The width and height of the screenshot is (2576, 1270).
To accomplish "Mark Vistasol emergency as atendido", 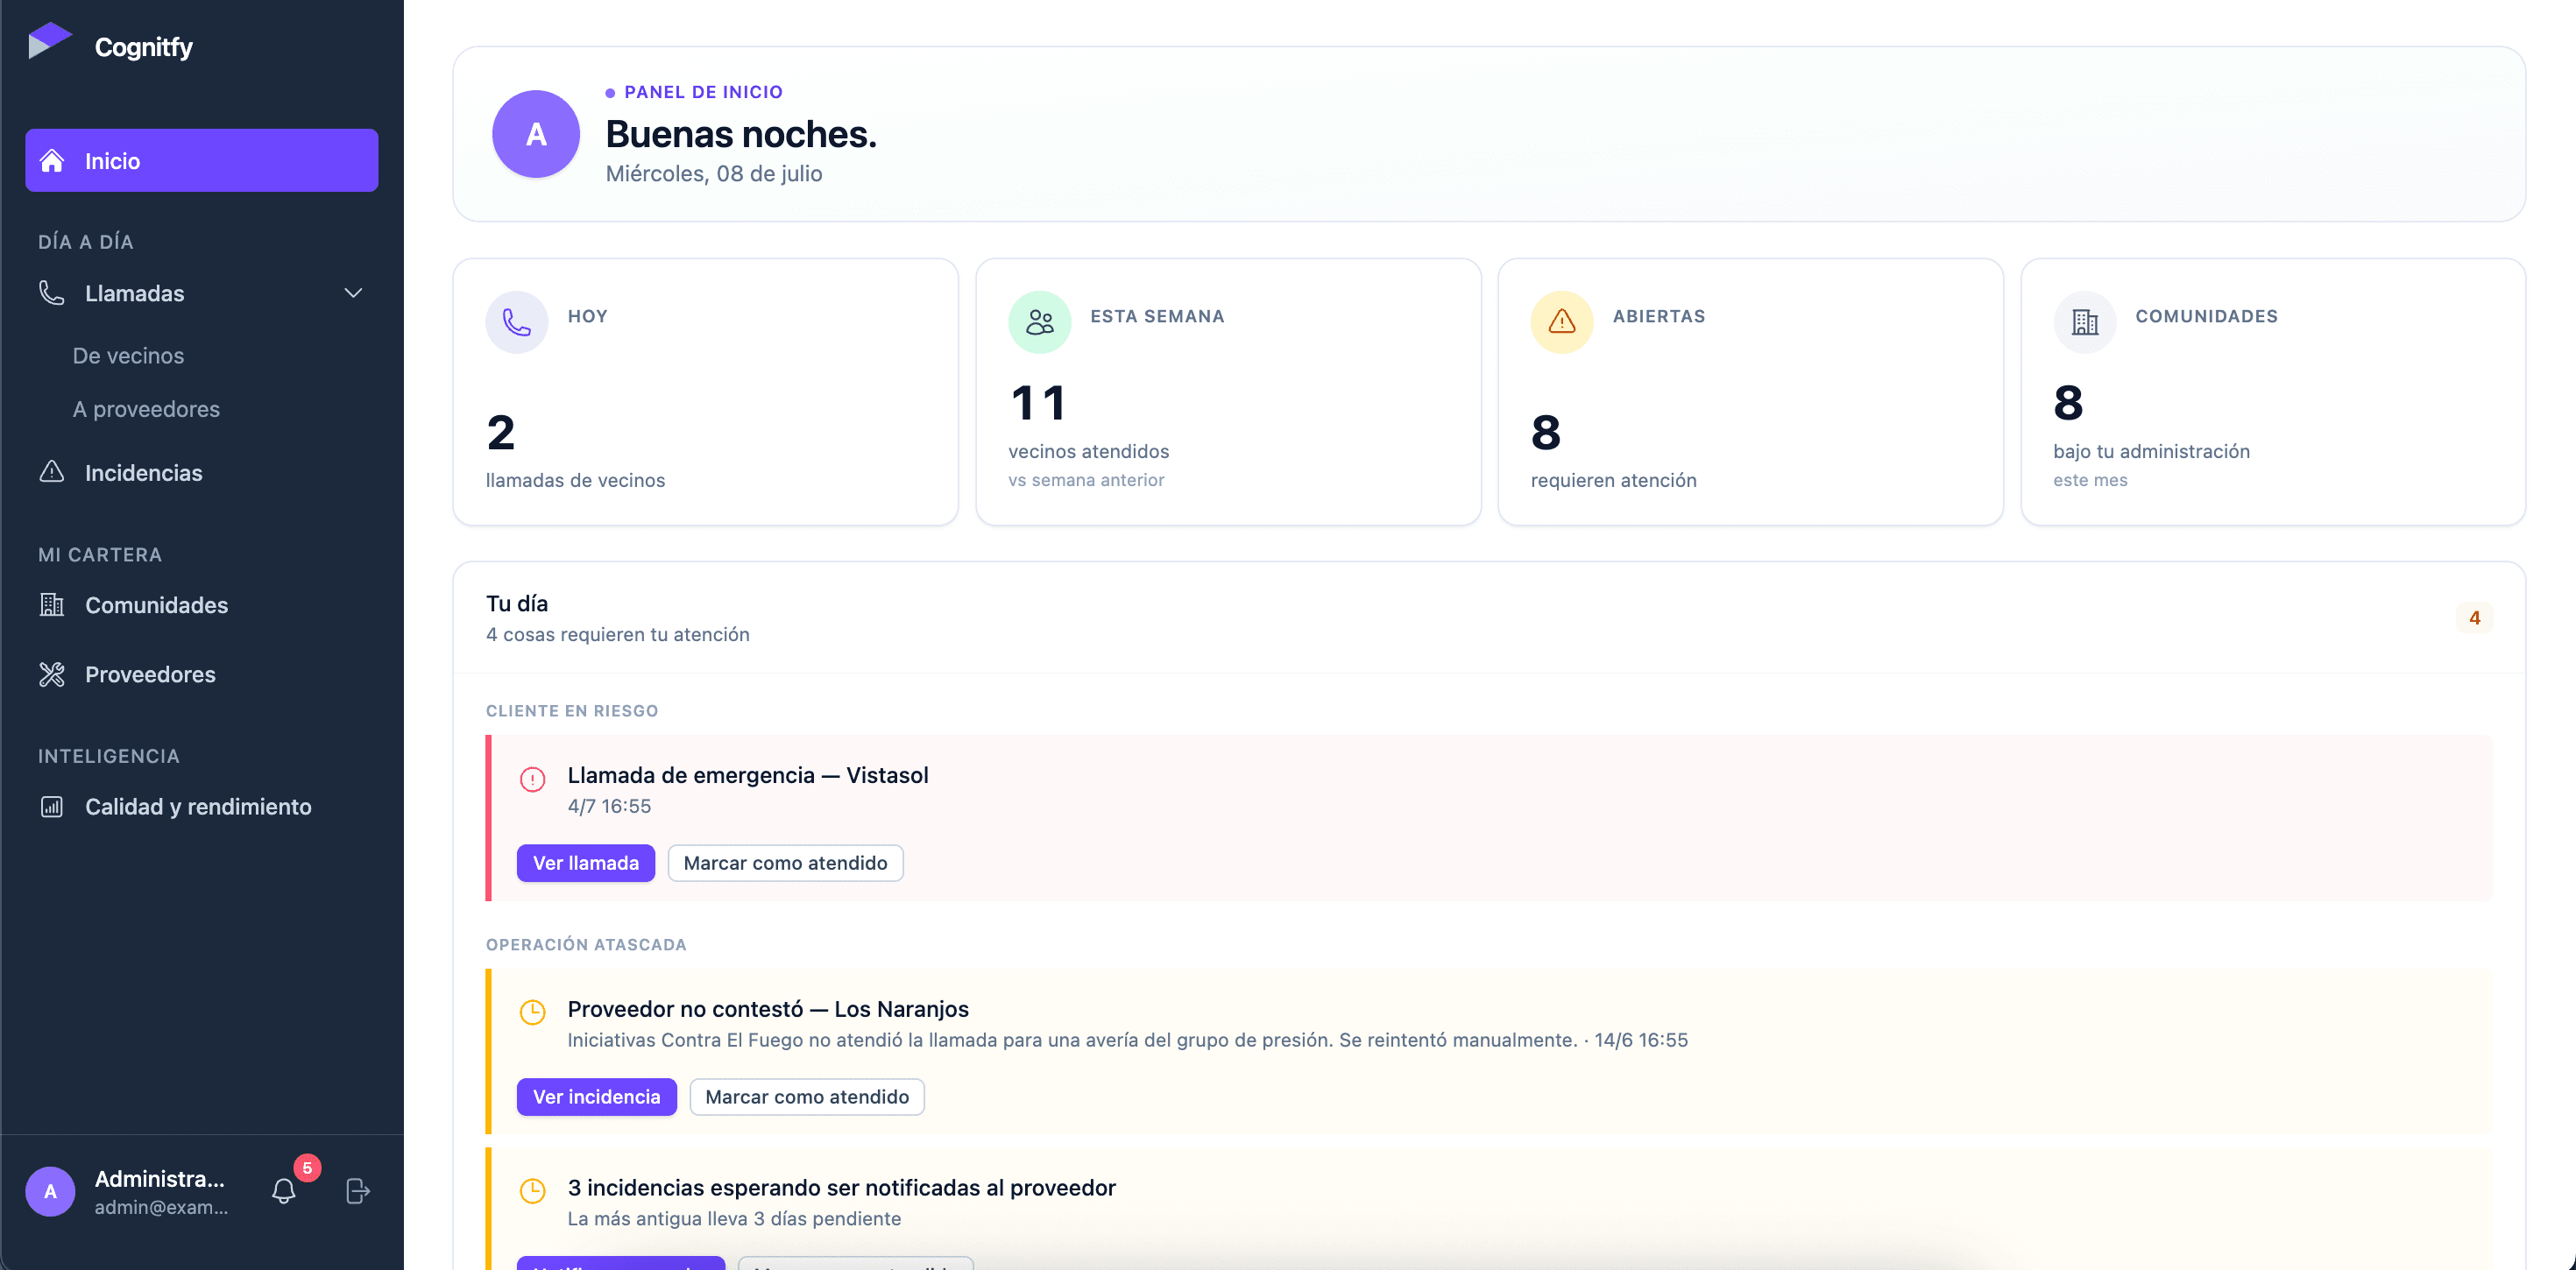I will click(x=785, y=862).
